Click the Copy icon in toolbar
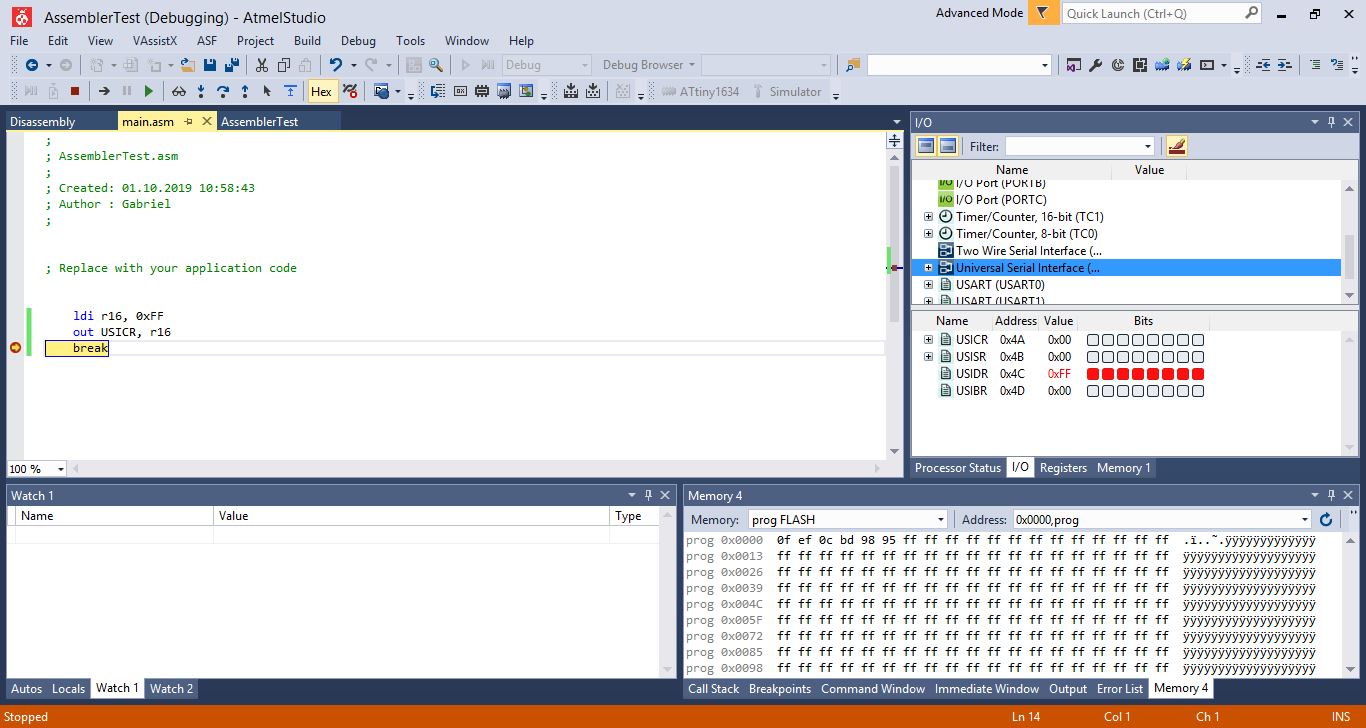1366x728 pixels. point(284,65)
